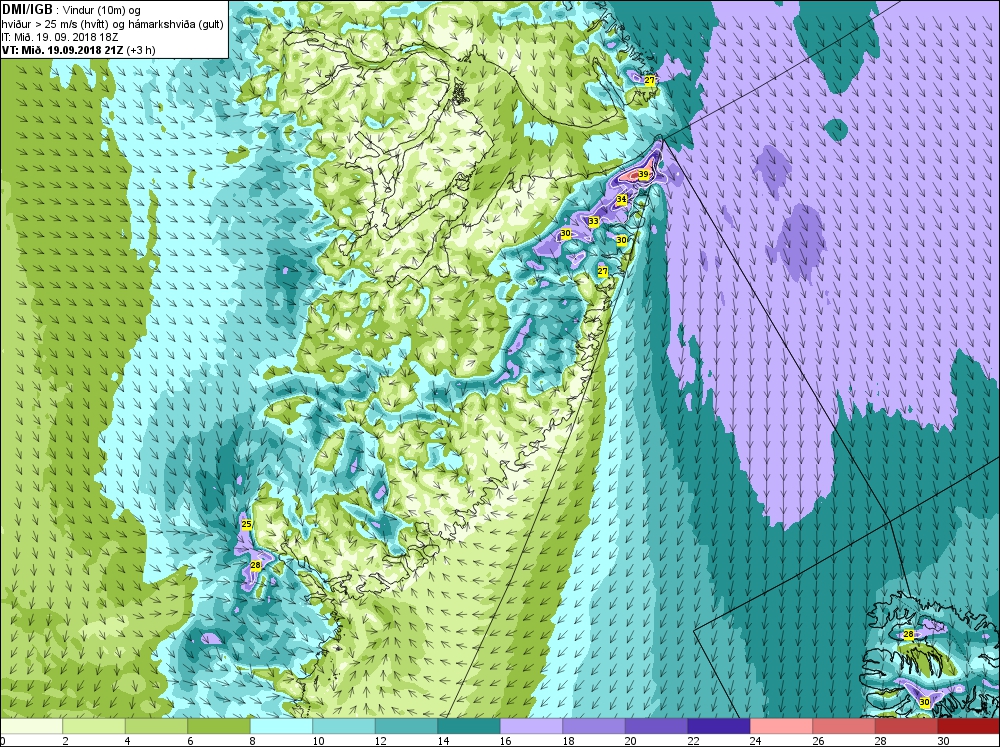Viewport: 1000px width, 747px height.
Task: Select the 14–16 m/s dark teal legend swatch
Action: pyautogui.click(x=469, y=726)
